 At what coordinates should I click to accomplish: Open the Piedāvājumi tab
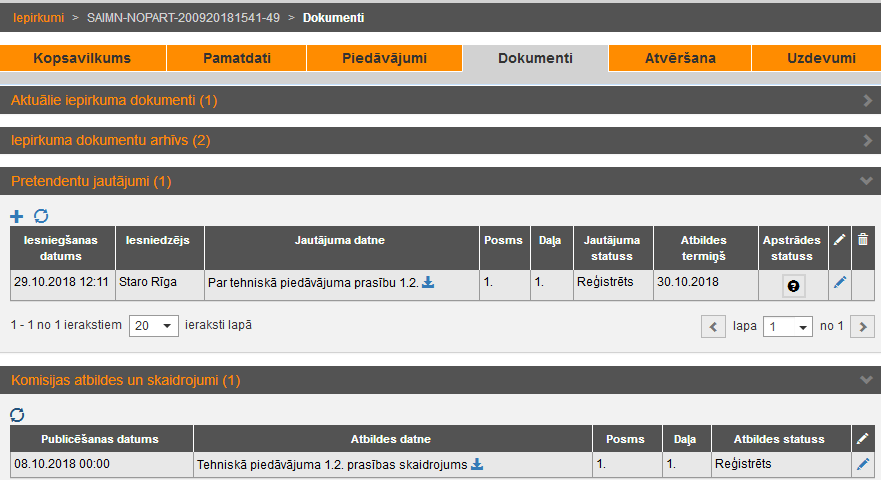coord(384,58)
